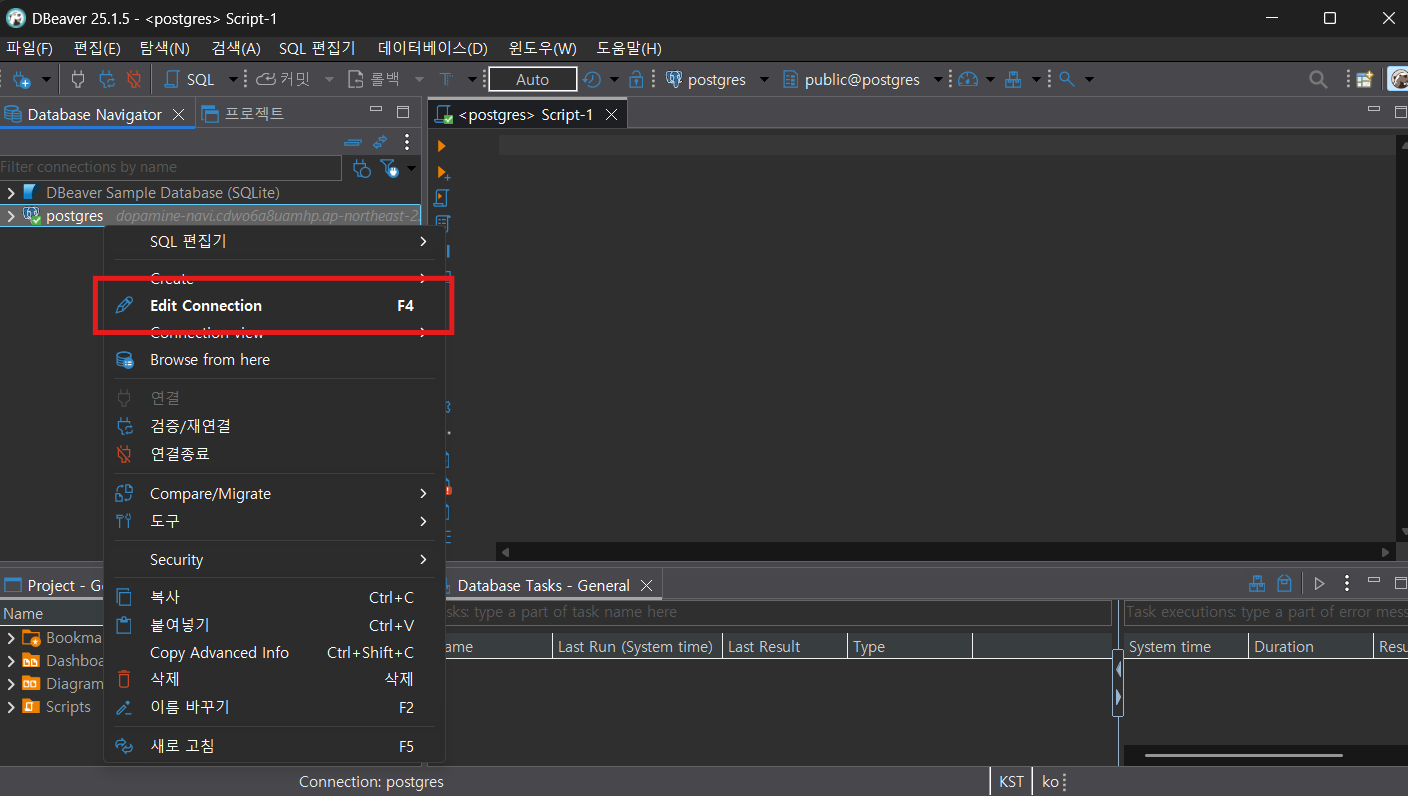Open the transaction log clock icon
The image size is (1408, 796).
point(592,79)
